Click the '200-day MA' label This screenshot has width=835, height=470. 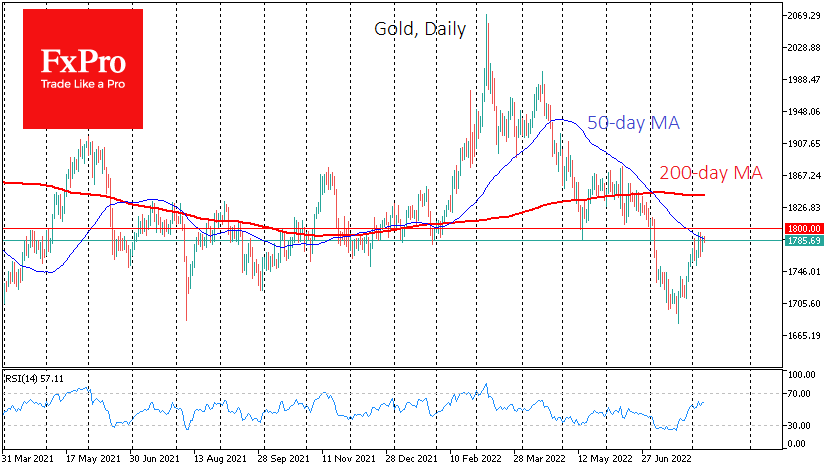pyautogui.click(x=712, y=173)
